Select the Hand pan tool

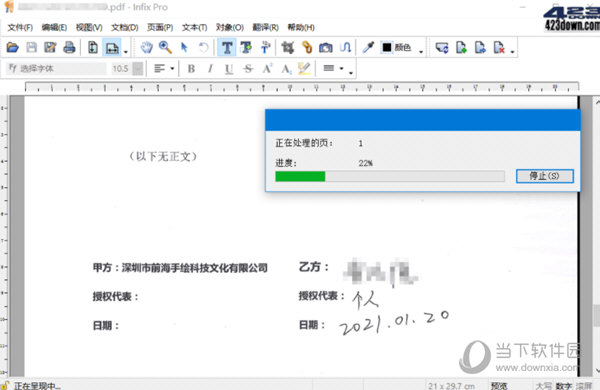[146, 47]
